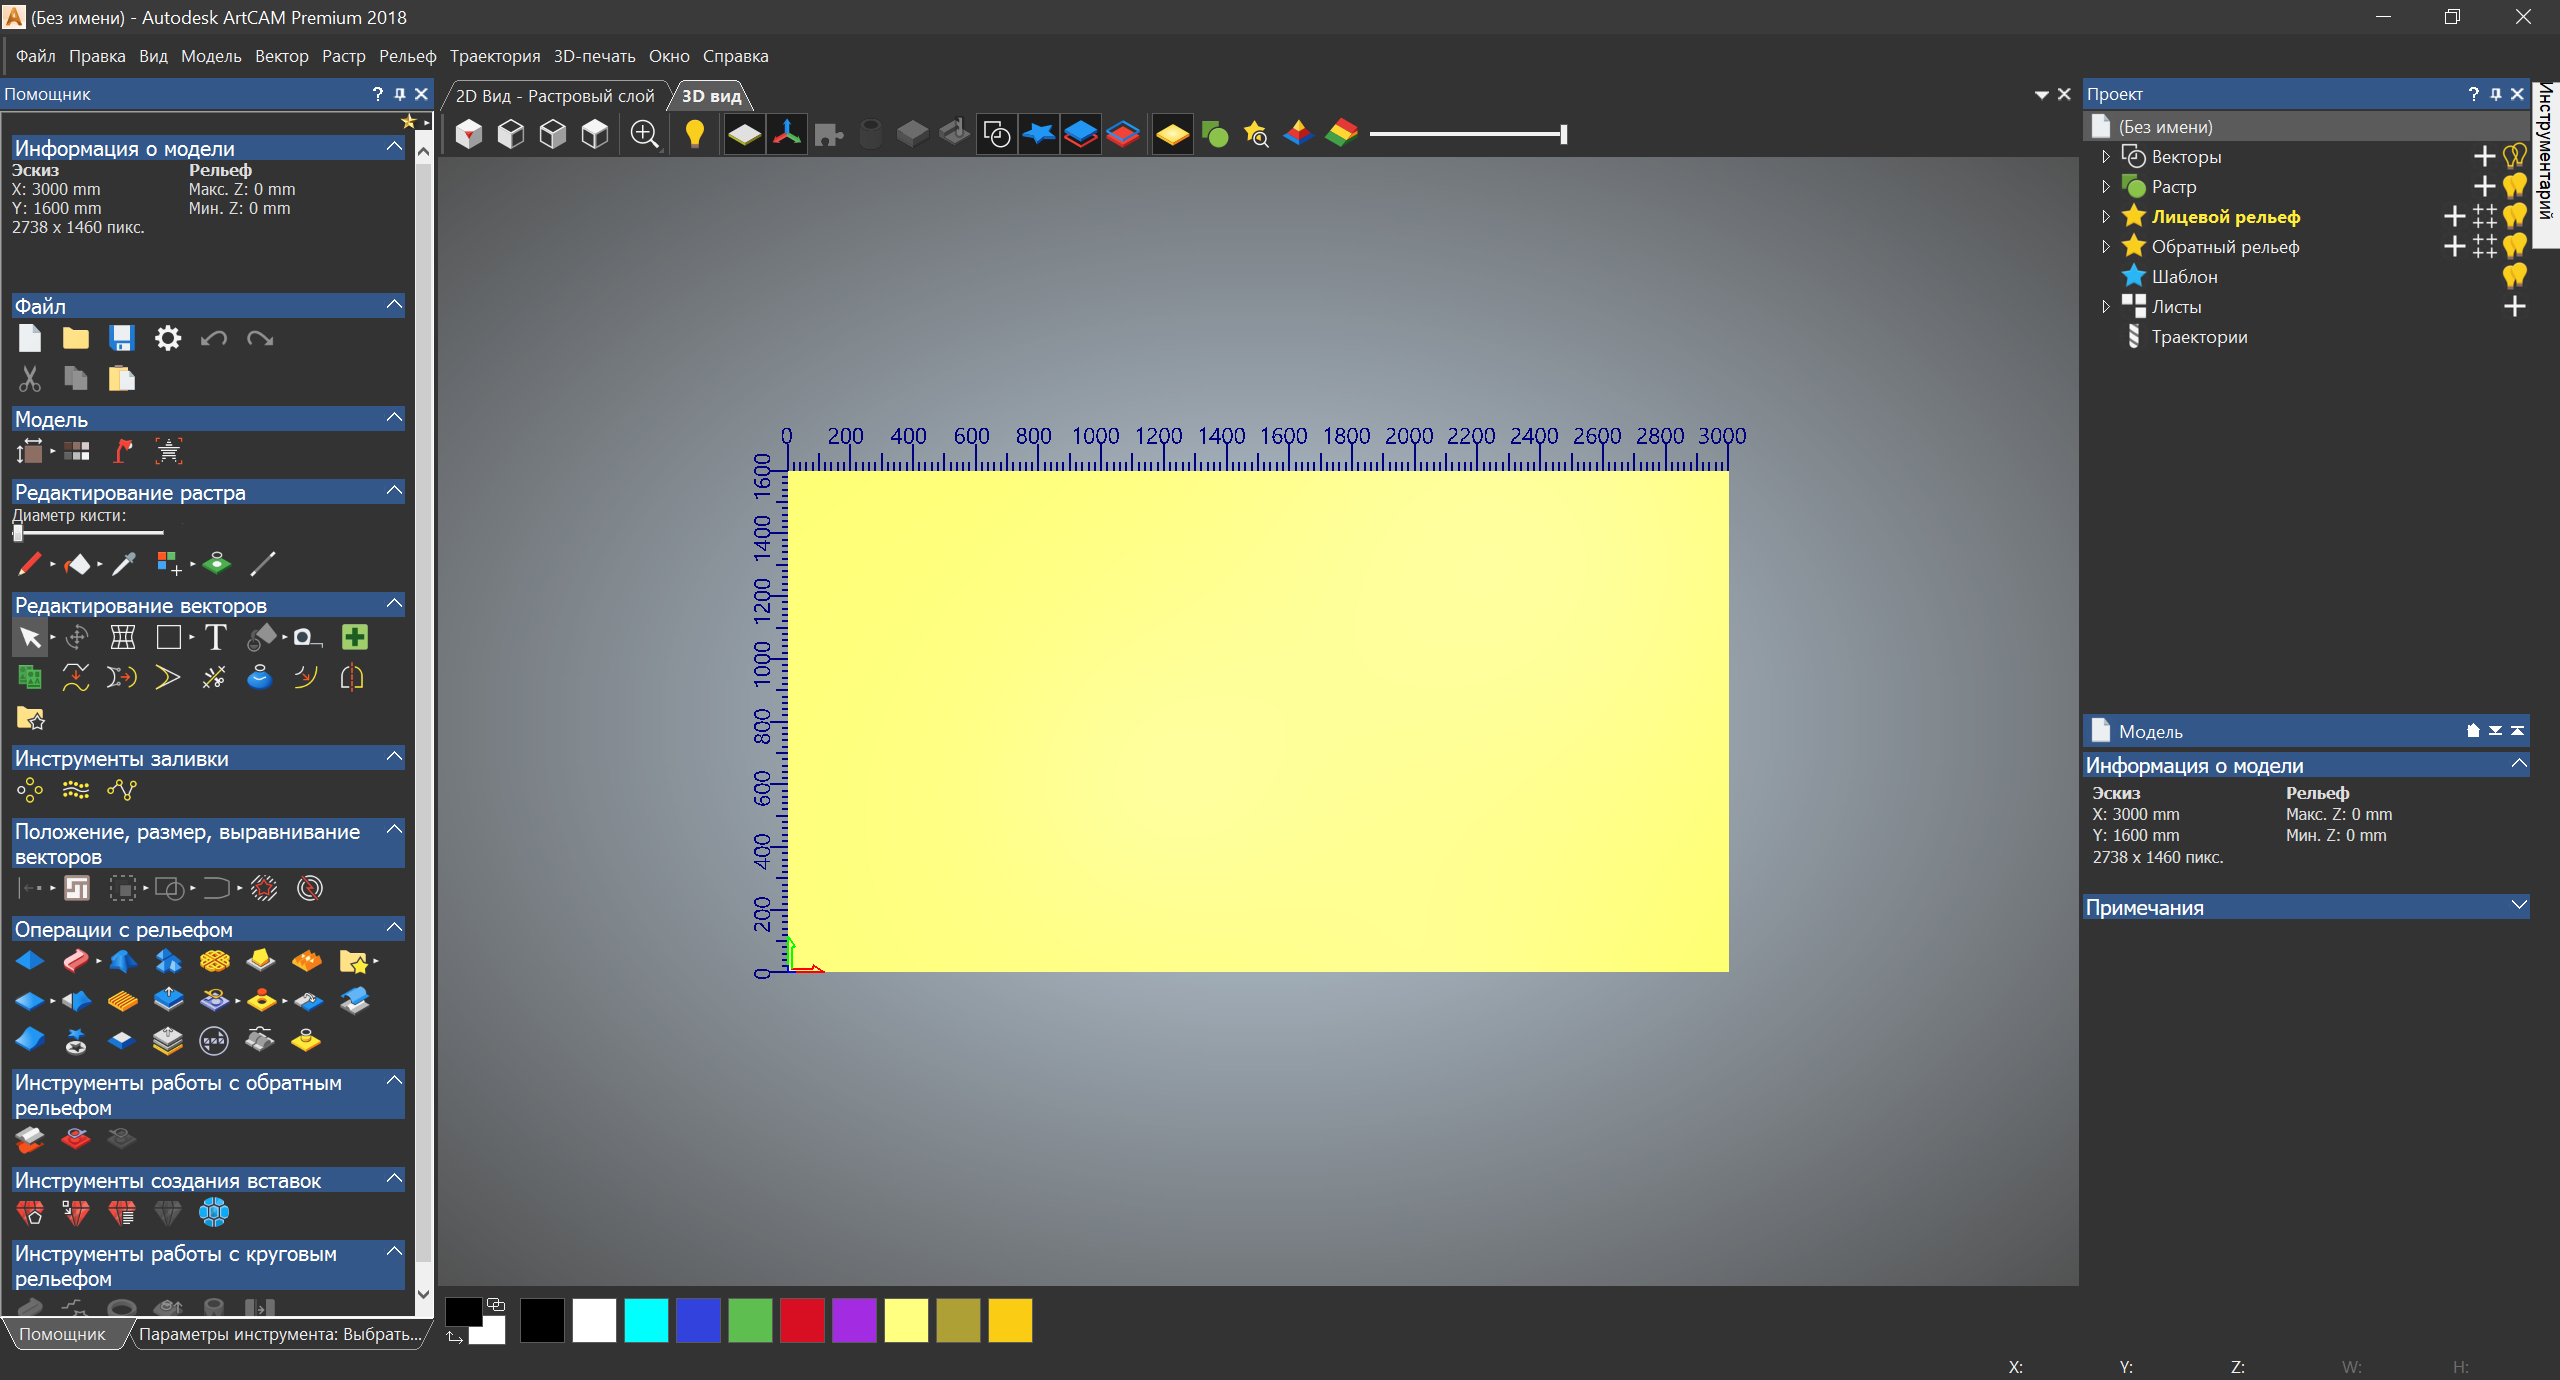Toggle visibility lightbulb for Шаблон
This screenshot has height=1380, width=2560.
coord(2514,276)
